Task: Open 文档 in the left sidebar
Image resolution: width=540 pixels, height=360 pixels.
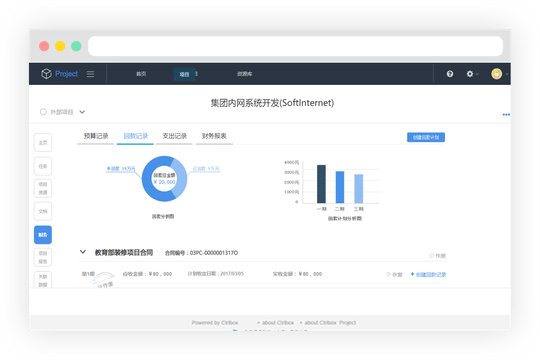Action: [x=43, y=211]
